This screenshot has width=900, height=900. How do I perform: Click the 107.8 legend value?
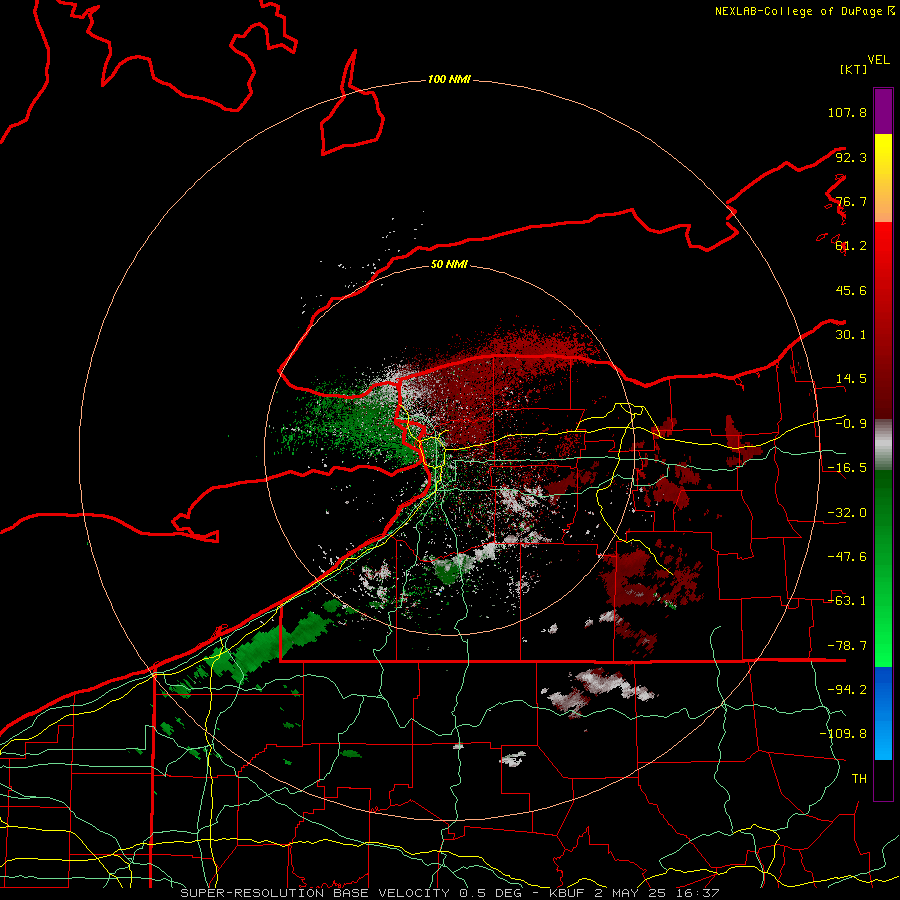click(847, 112)
